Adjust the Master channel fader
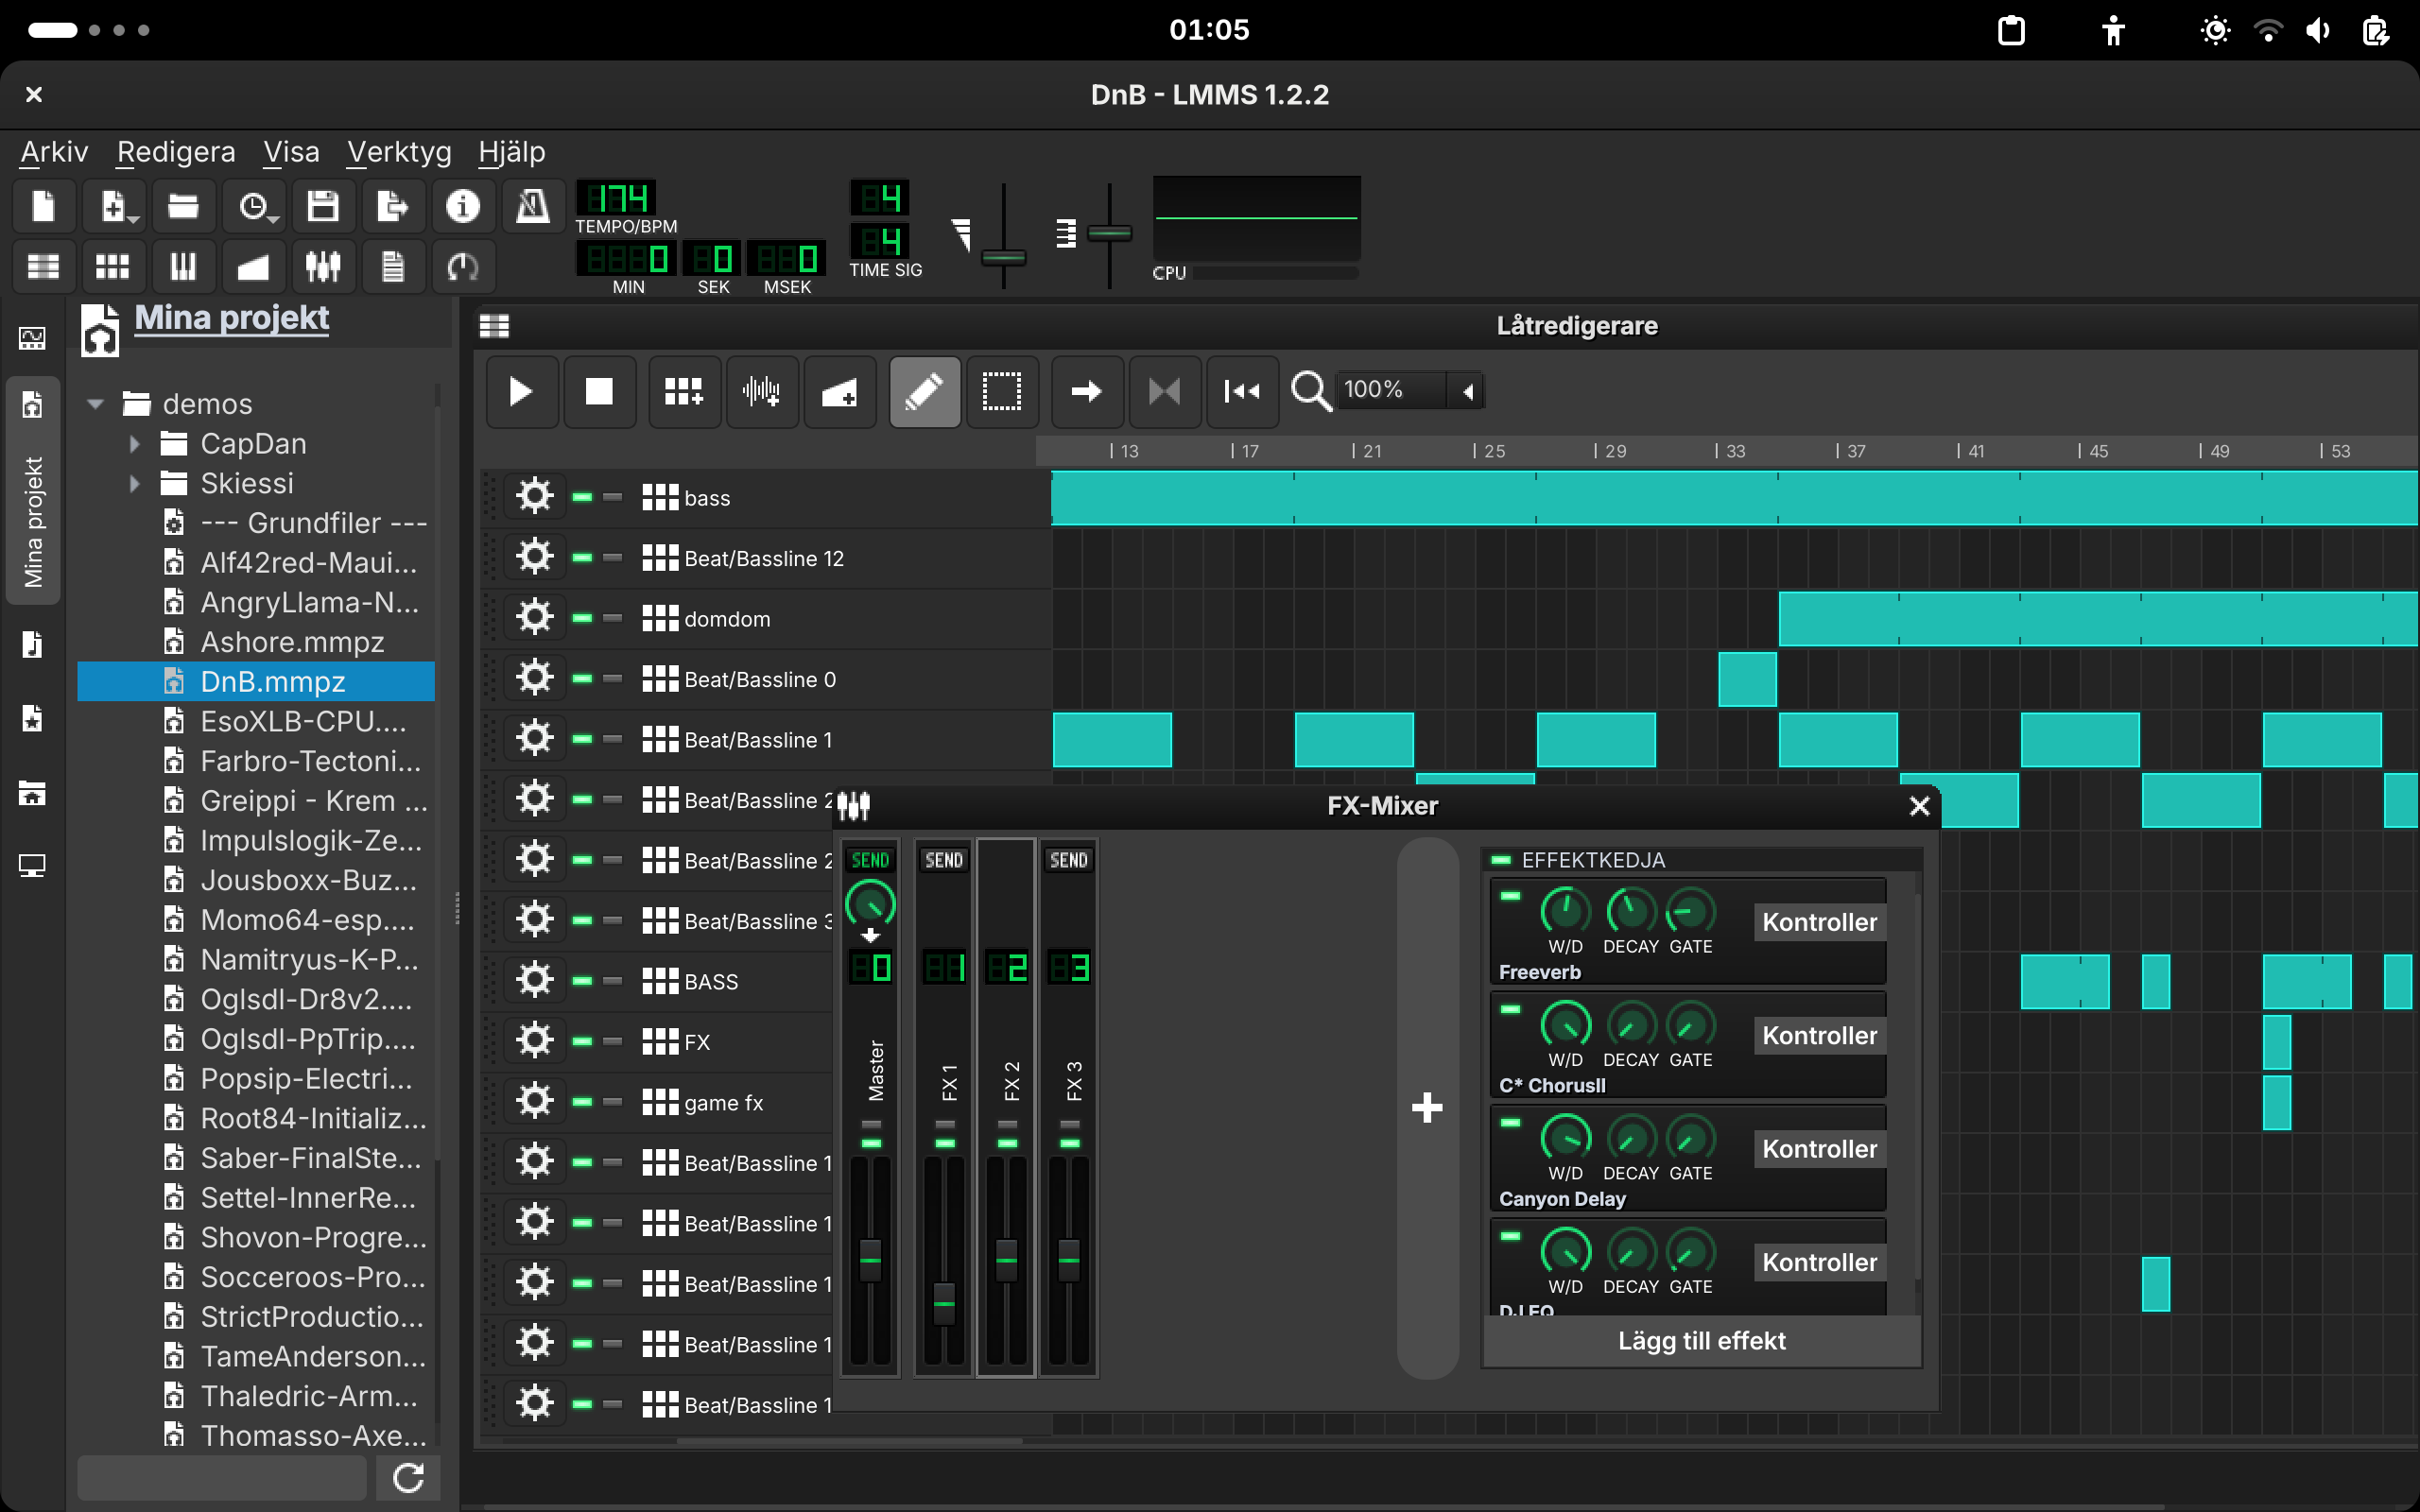Screen dimensions: 2420x1512 click(871, 1260)
